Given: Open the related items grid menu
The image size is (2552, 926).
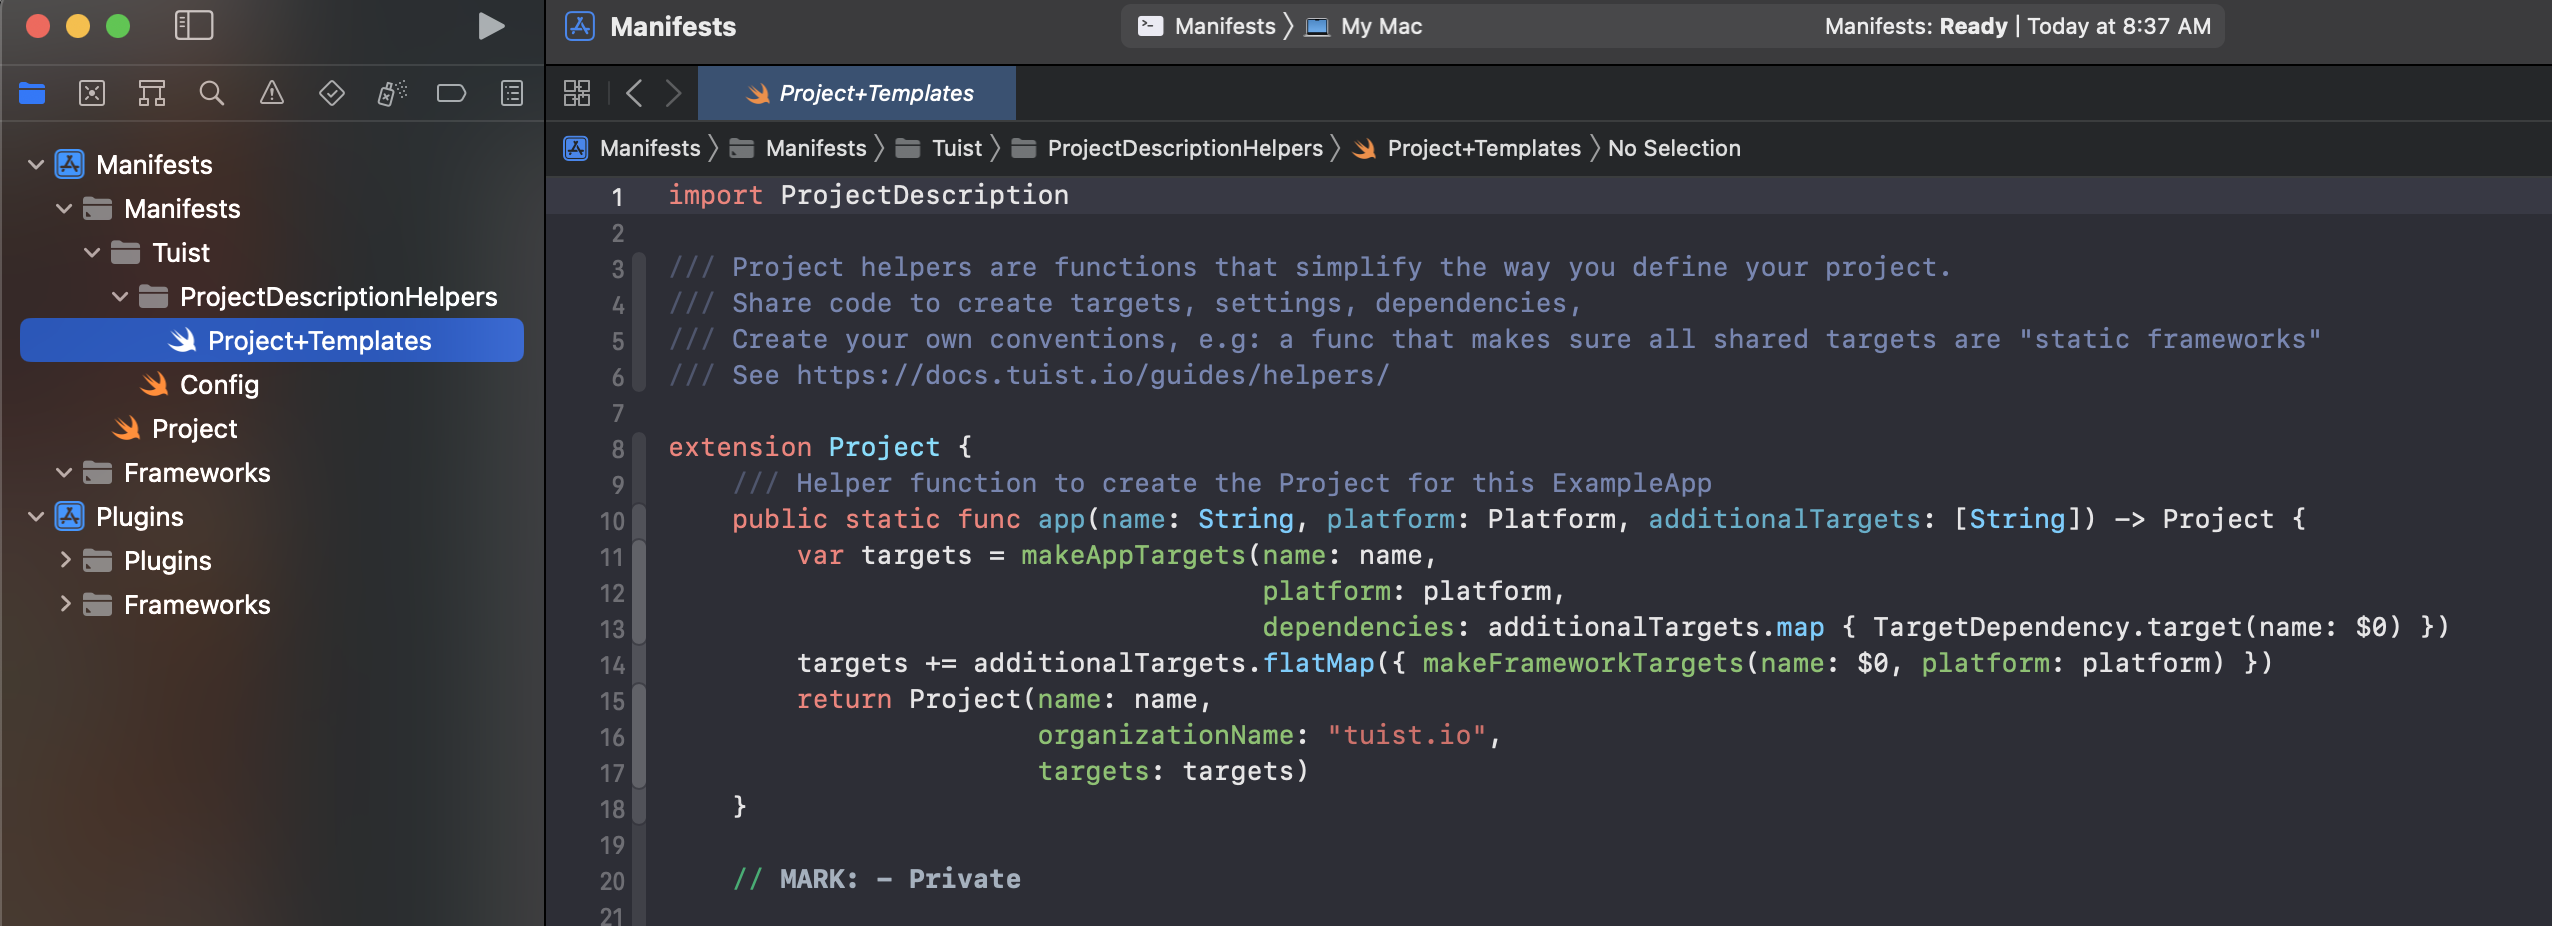Looking at the screenshot, I should tap(577, 93).
